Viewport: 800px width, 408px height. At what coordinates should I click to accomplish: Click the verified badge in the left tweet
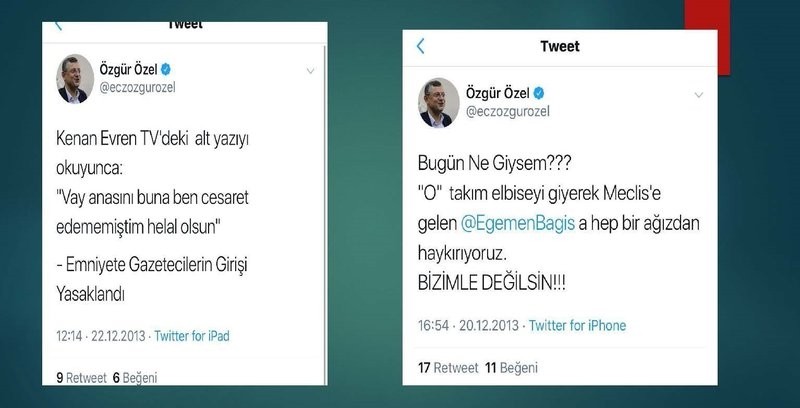(x=166, y=69)
